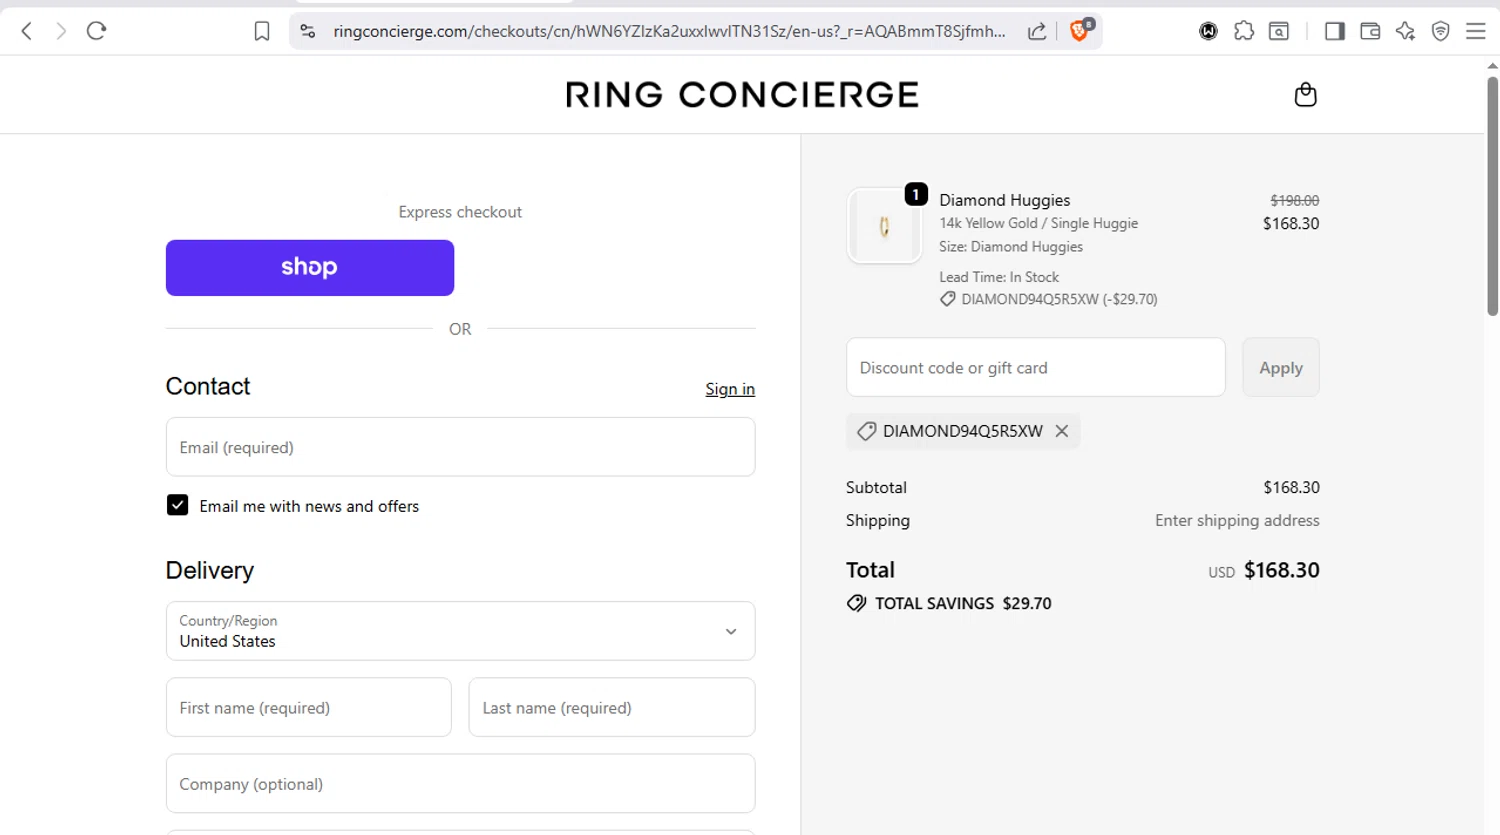Click the Brave Shields lion icon
Screen dimensions: 1500x835
1079,31
